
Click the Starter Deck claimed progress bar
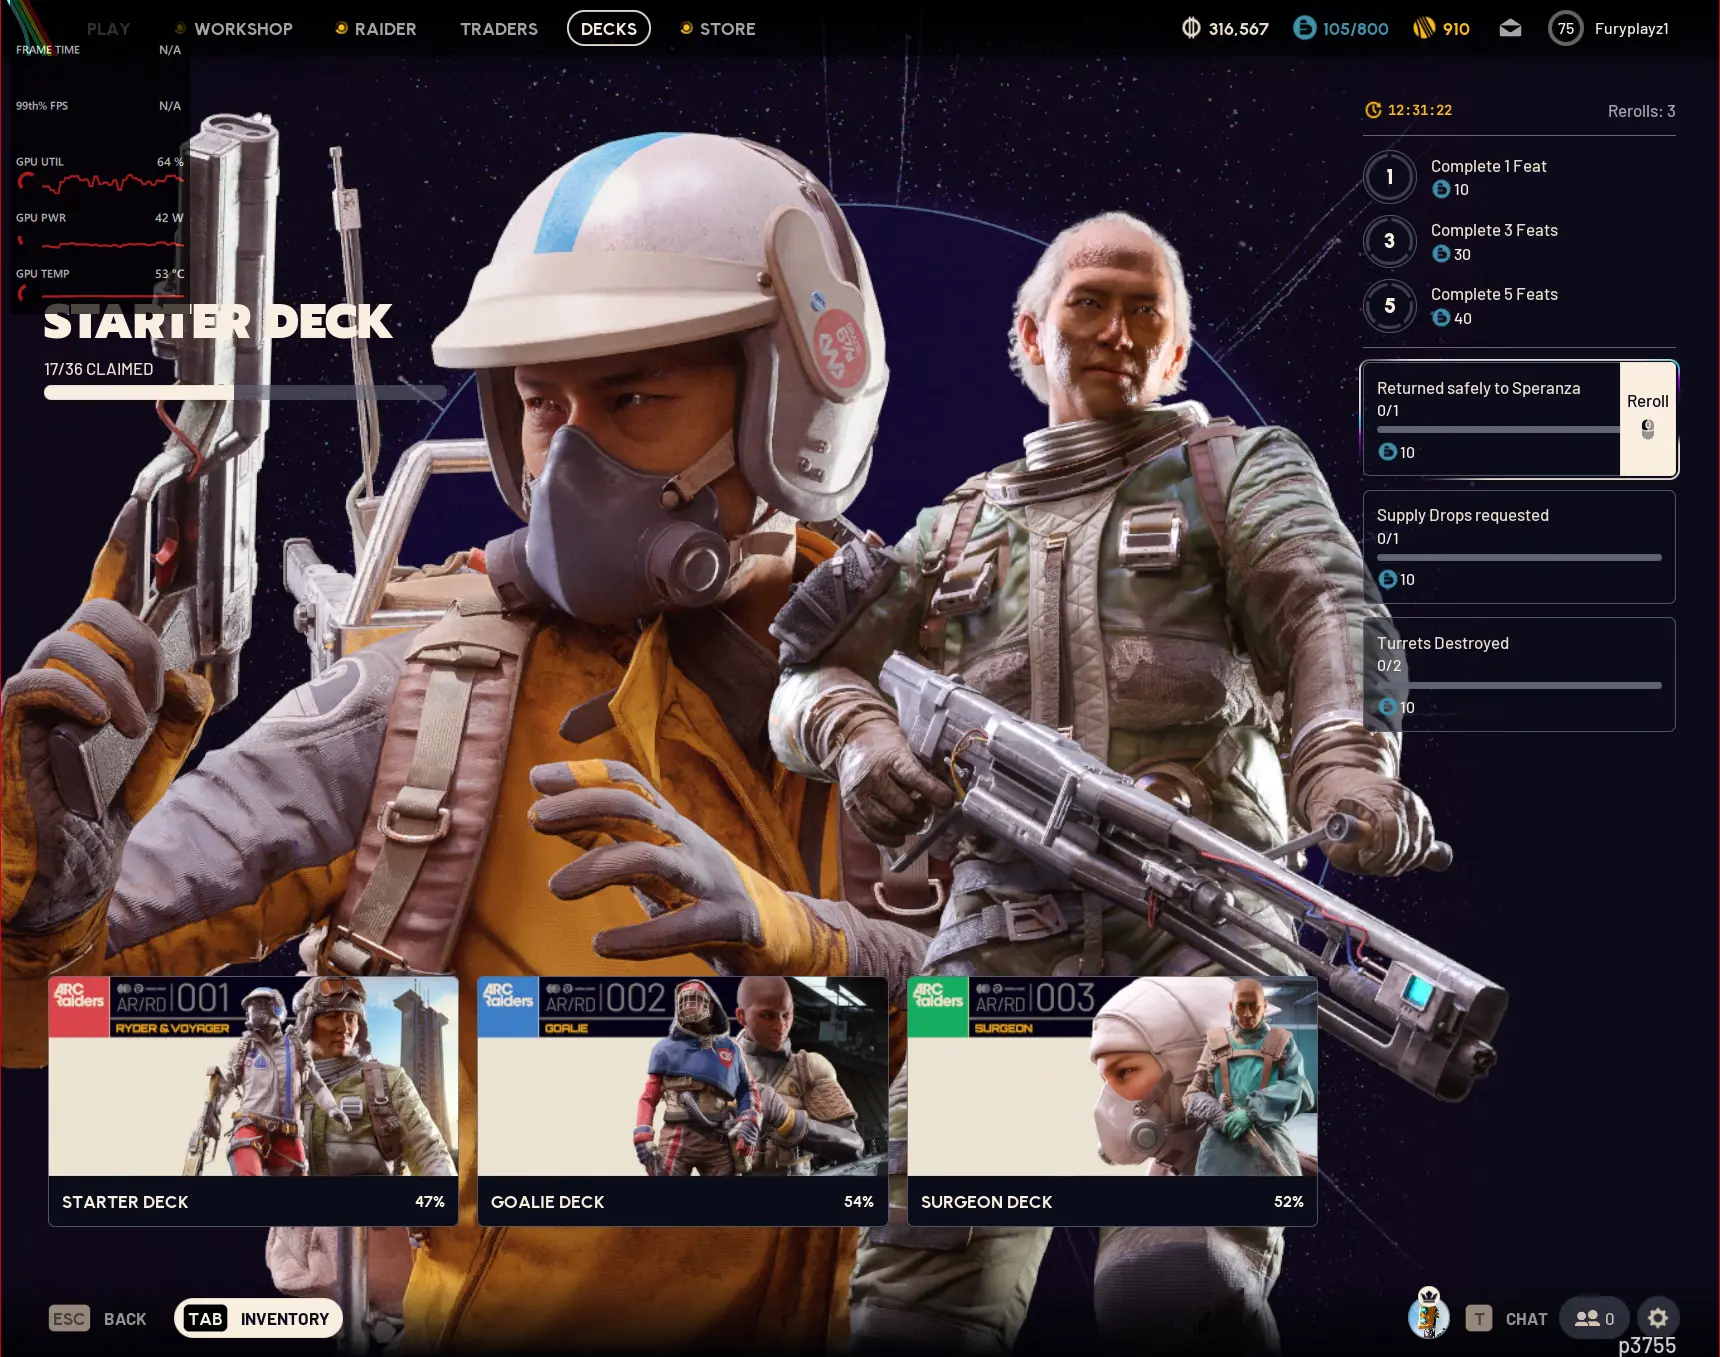tap(245, 393)
